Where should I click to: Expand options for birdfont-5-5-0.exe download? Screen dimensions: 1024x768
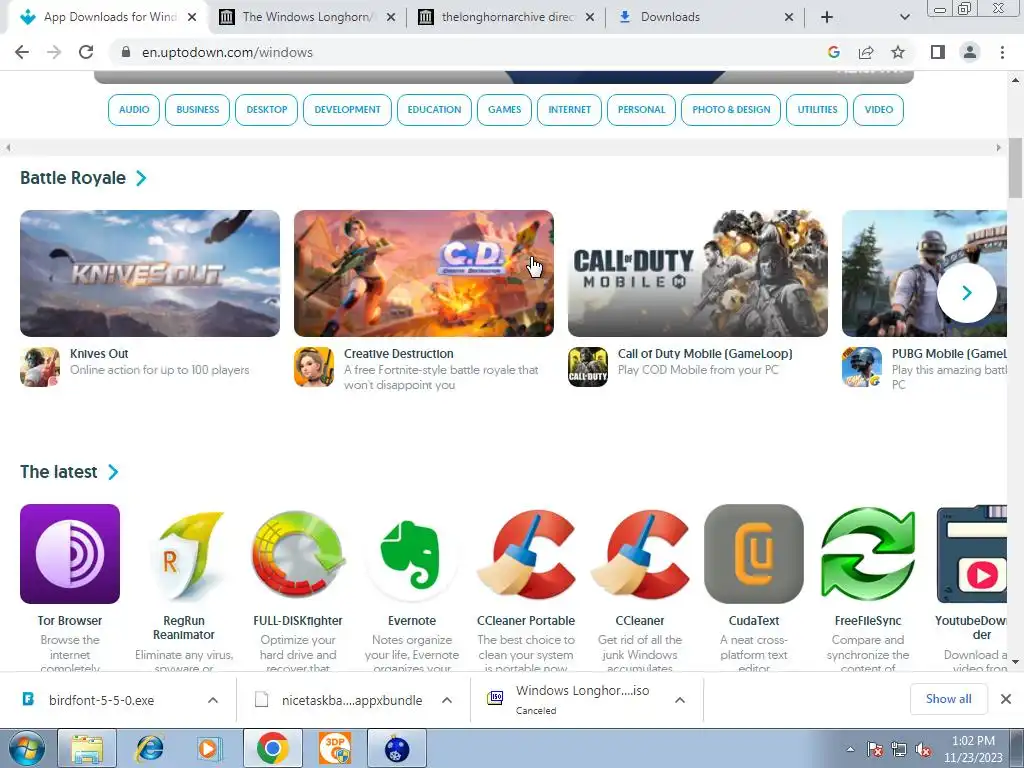coord(213,700)
